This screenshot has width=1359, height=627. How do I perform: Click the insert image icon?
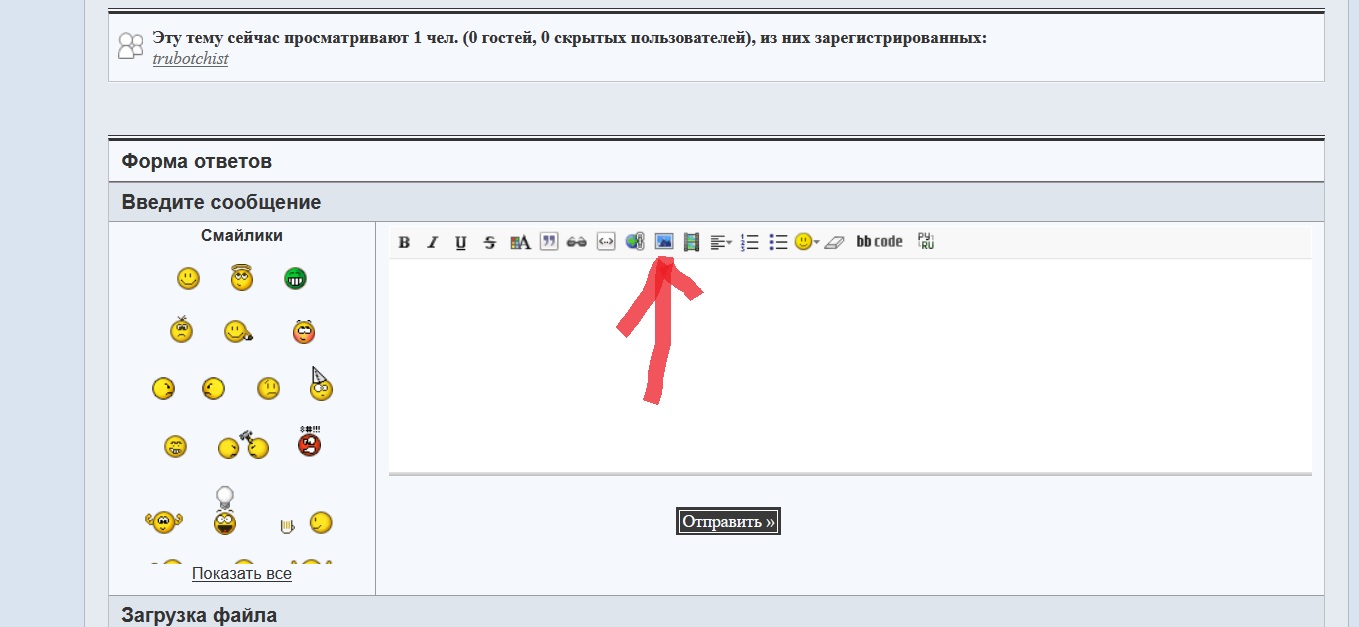click(x=663, y=241)
